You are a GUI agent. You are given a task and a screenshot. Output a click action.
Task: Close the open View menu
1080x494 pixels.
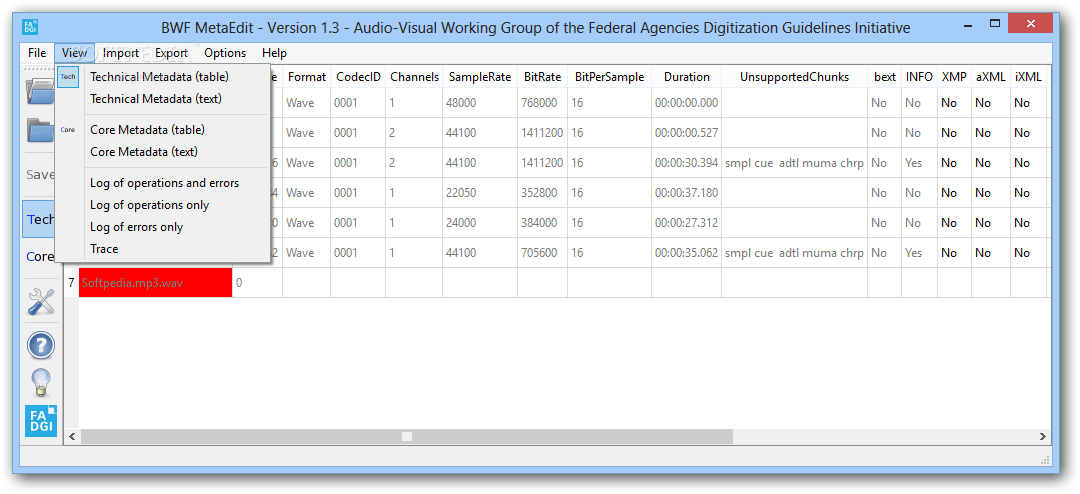(74, 53)
